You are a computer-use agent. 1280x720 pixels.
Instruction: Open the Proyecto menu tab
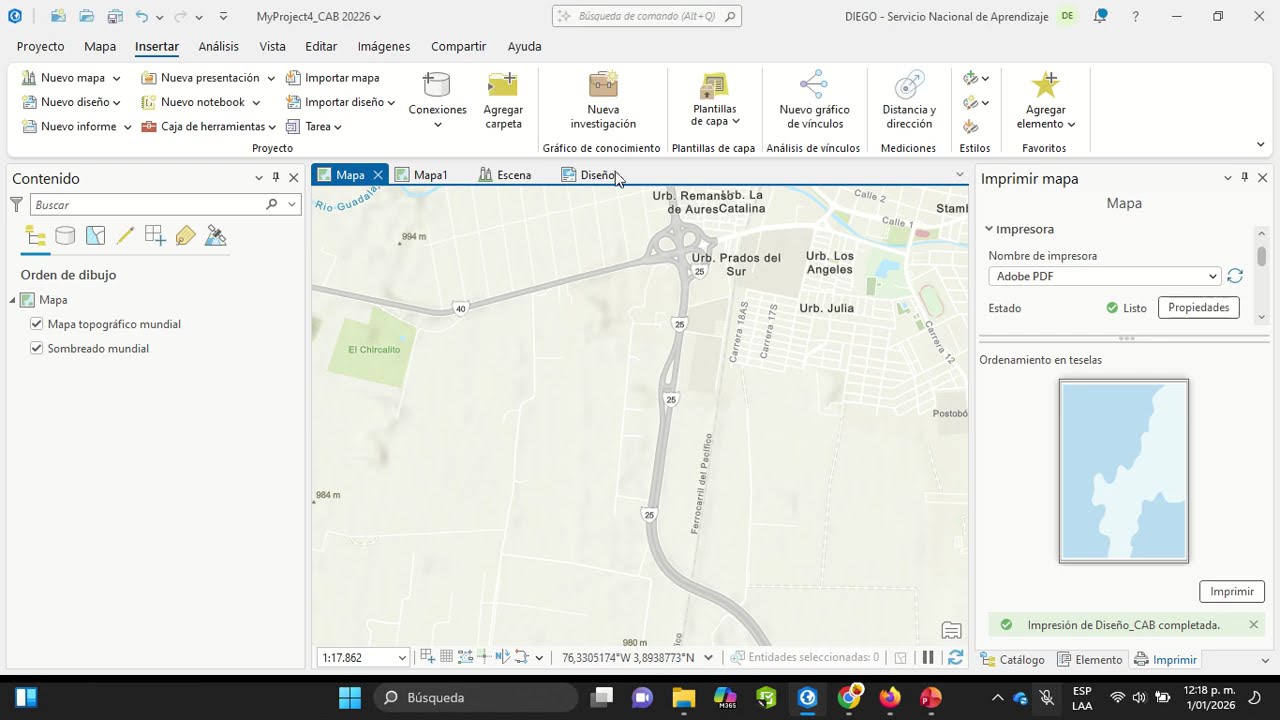pyautogui.click(x=40, y=46)
